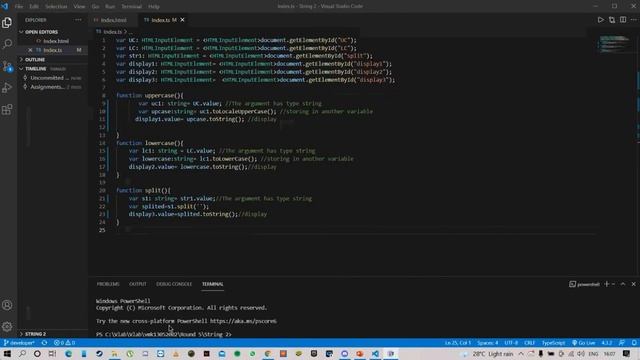Close index.ts in Open Editors list

30,50
